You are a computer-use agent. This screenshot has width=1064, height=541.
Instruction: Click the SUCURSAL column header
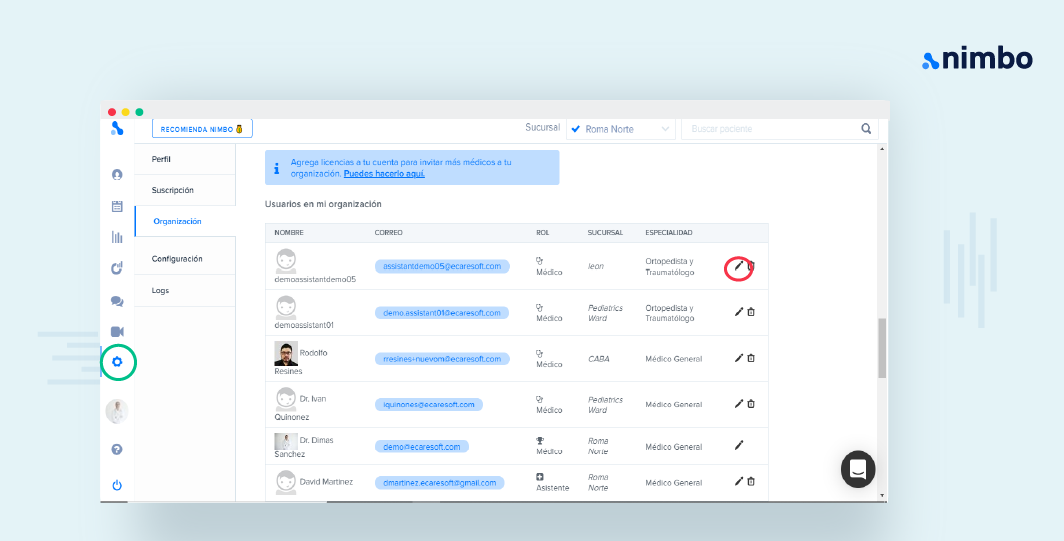coord(605,233)
